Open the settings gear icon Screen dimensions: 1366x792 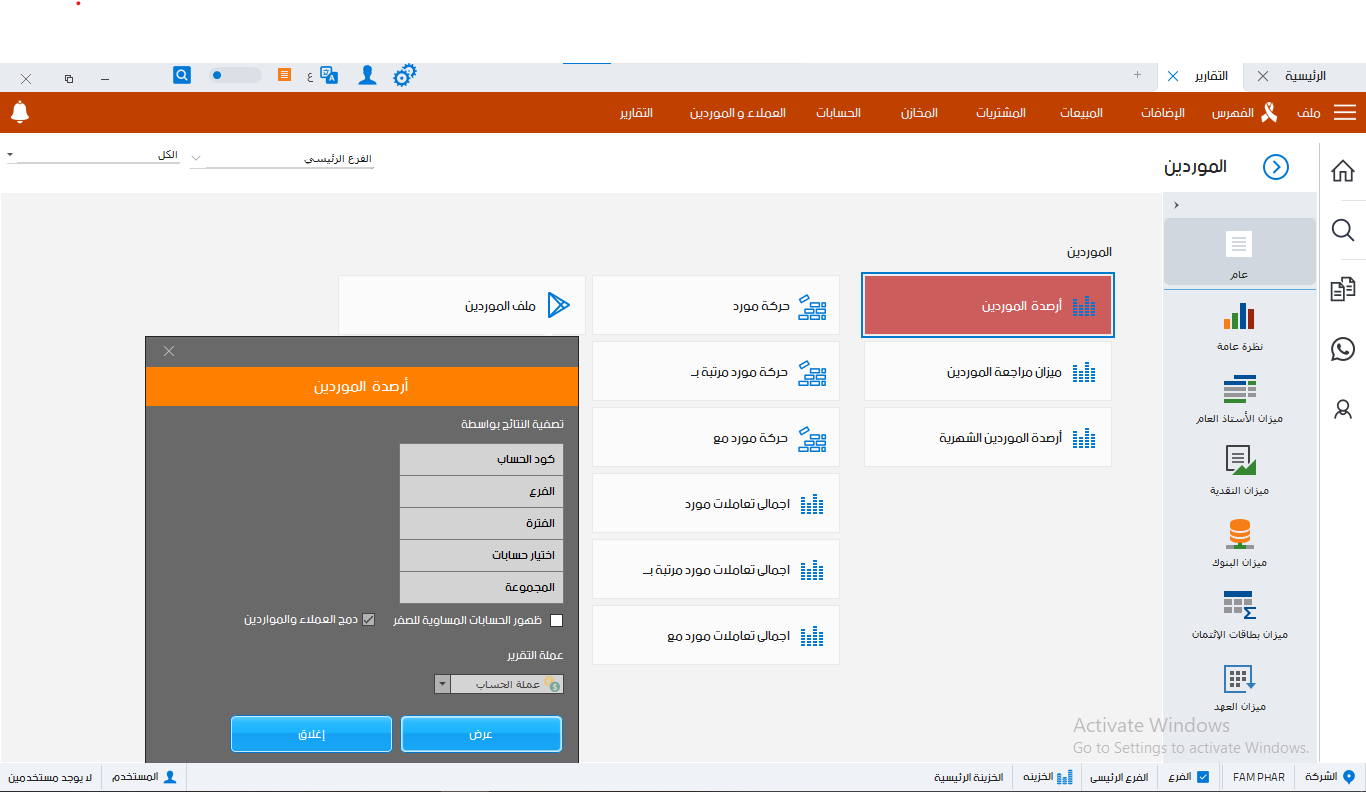pos(404,76)
